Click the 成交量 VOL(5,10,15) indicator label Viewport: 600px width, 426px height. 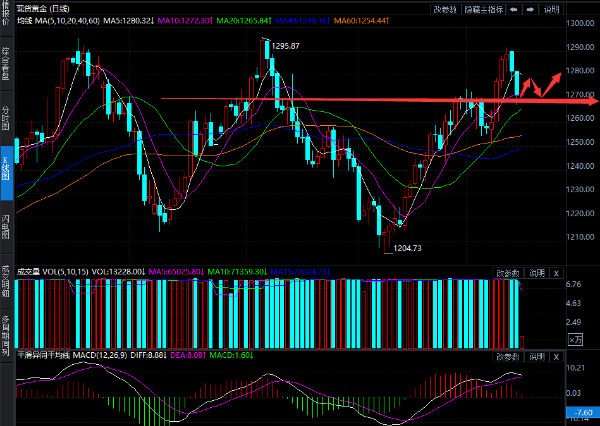(x=56, y=270)
